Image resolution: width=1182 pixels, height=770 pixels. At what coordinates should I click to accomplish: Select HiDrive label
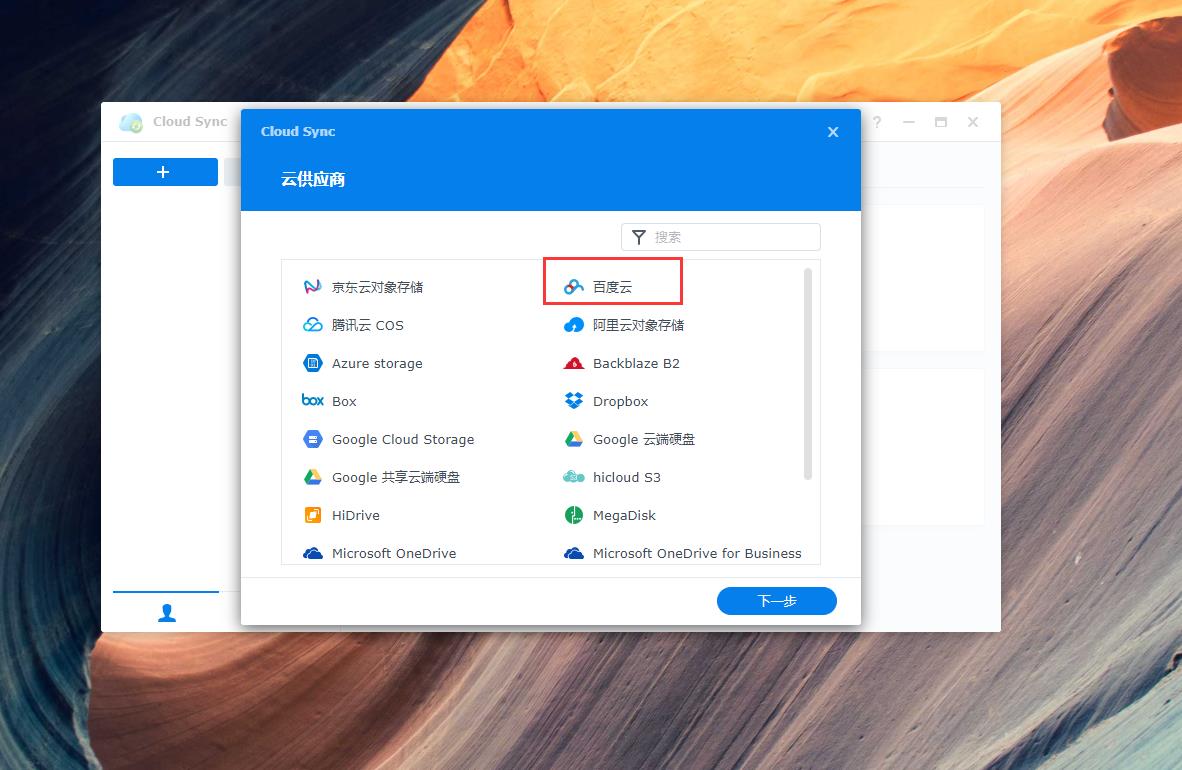click(x=356, y=515)
